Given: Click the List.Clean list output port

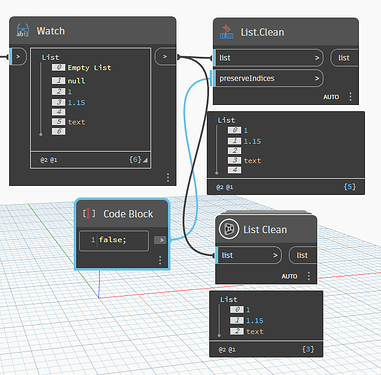Looking at the screenshot, I should tap(344, 58).
